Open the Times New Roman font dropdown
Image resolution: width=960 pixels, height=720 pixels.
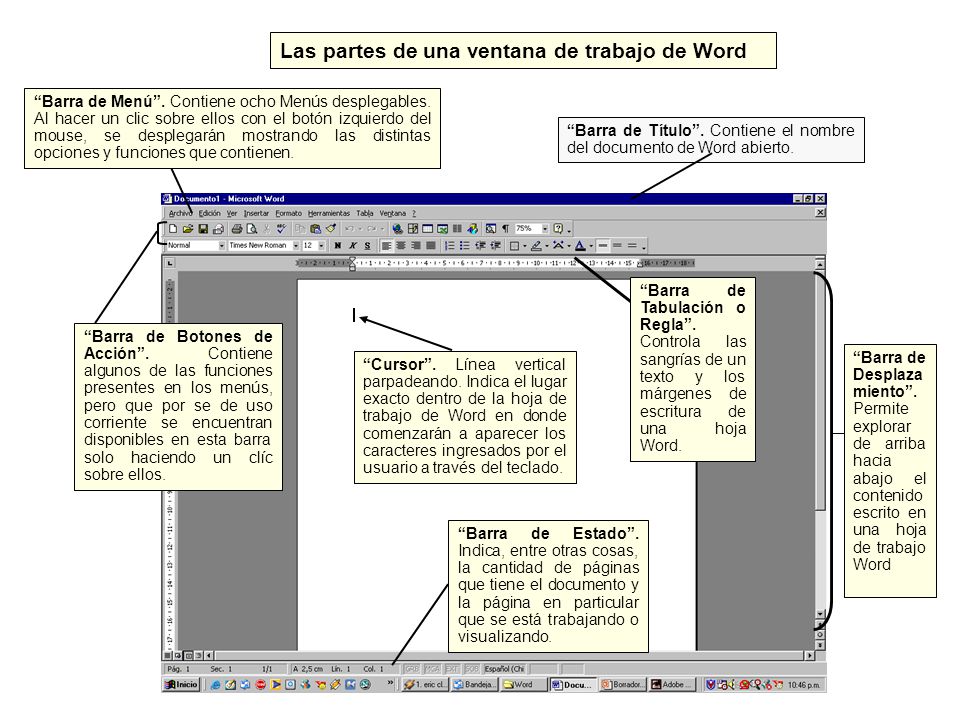pyautogui.click(x=296, y=246)
